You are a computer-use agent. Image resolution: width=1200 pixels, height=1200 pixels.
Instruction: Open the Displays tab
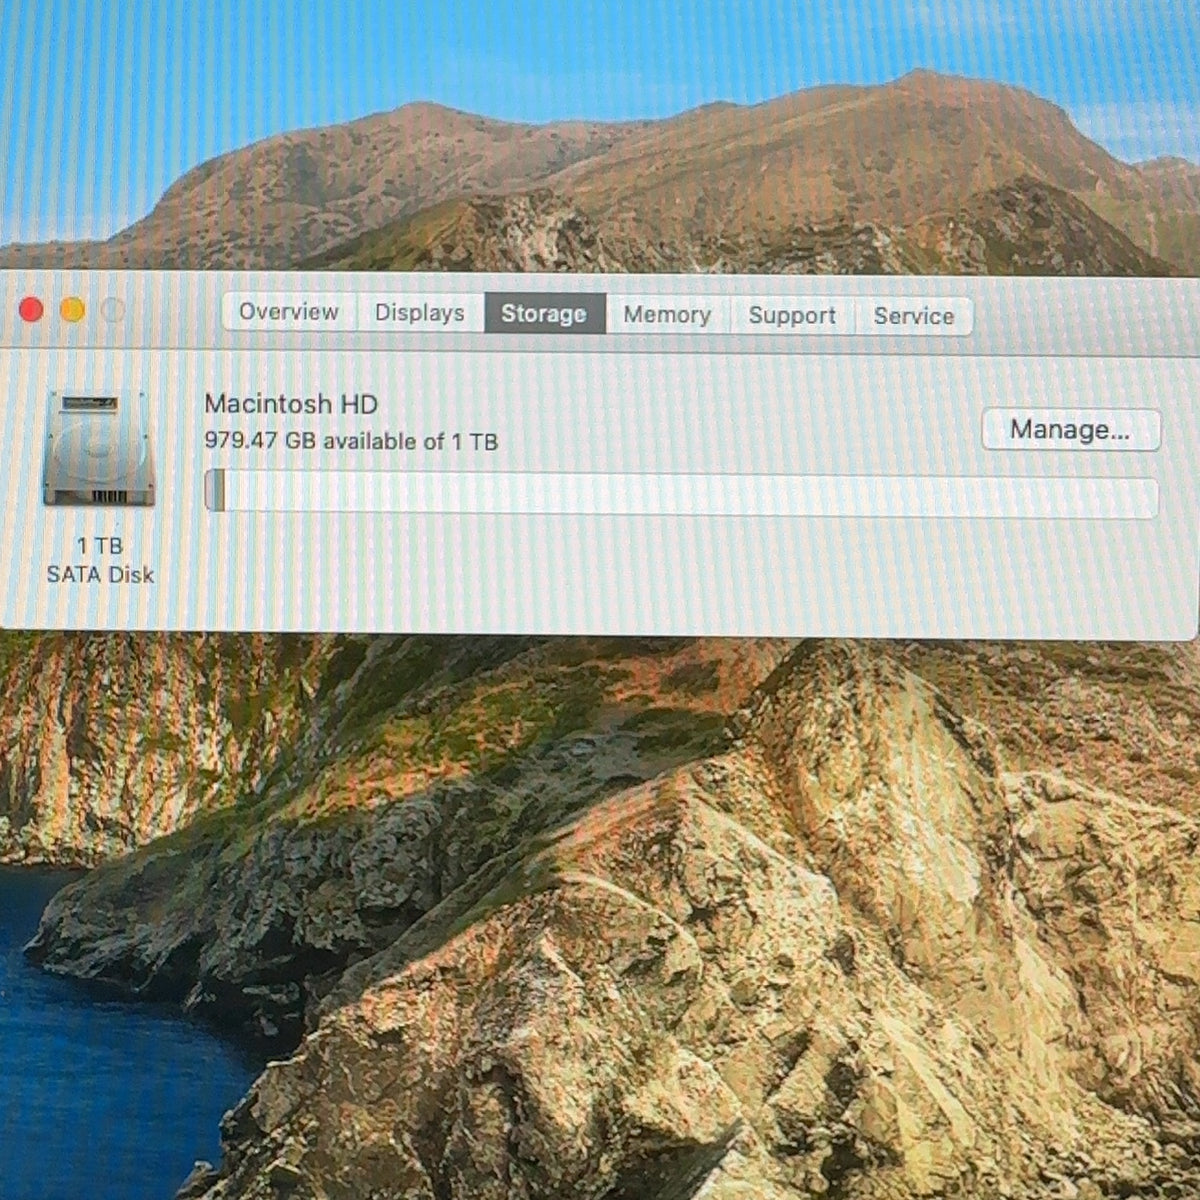(x=420, y=313)
